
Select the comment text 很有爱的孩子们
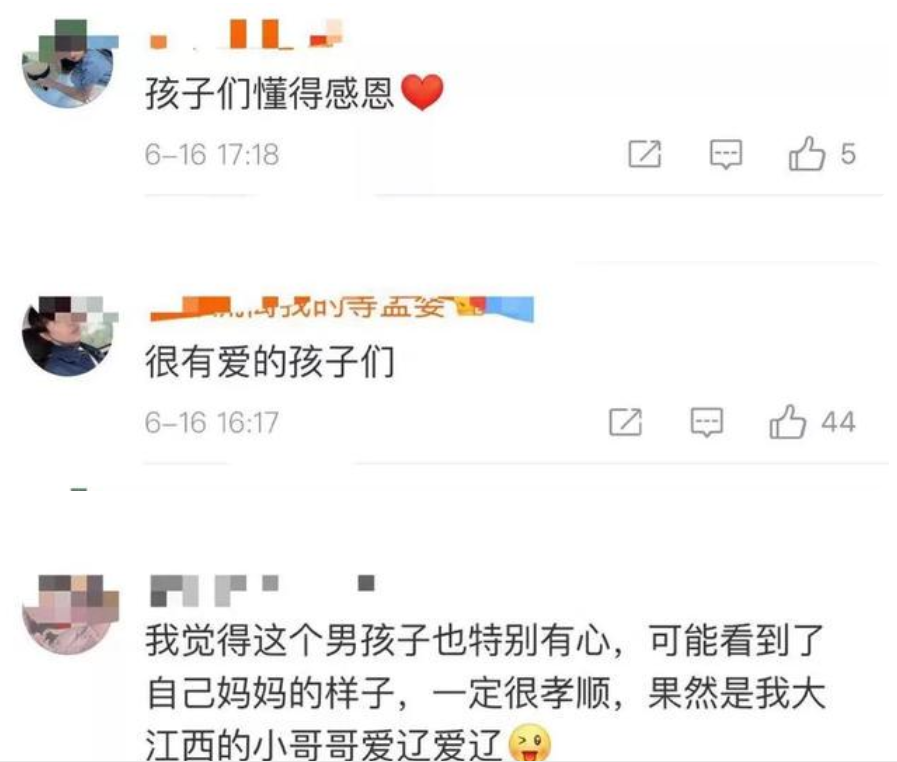(x=269, y=362)
